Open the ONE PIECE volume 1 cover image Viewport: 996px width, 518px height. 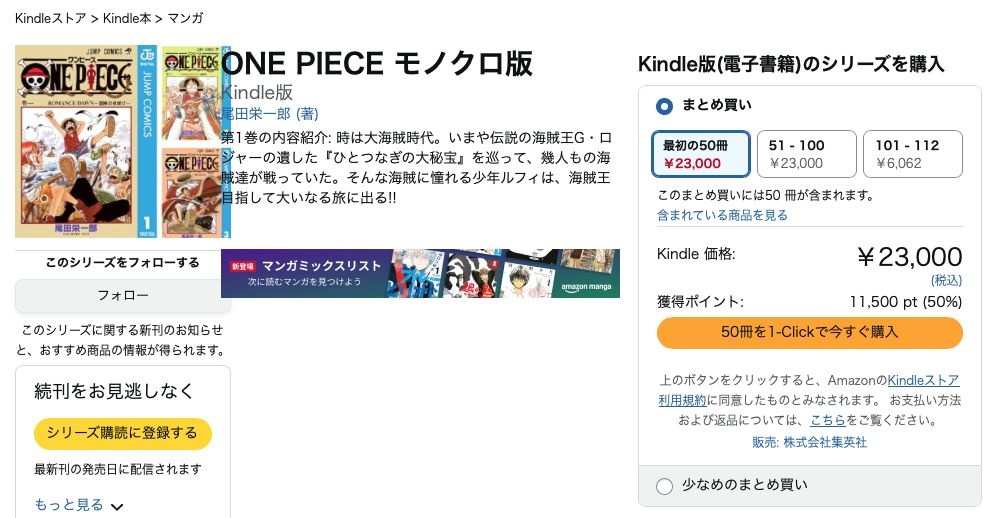(87, 140)
